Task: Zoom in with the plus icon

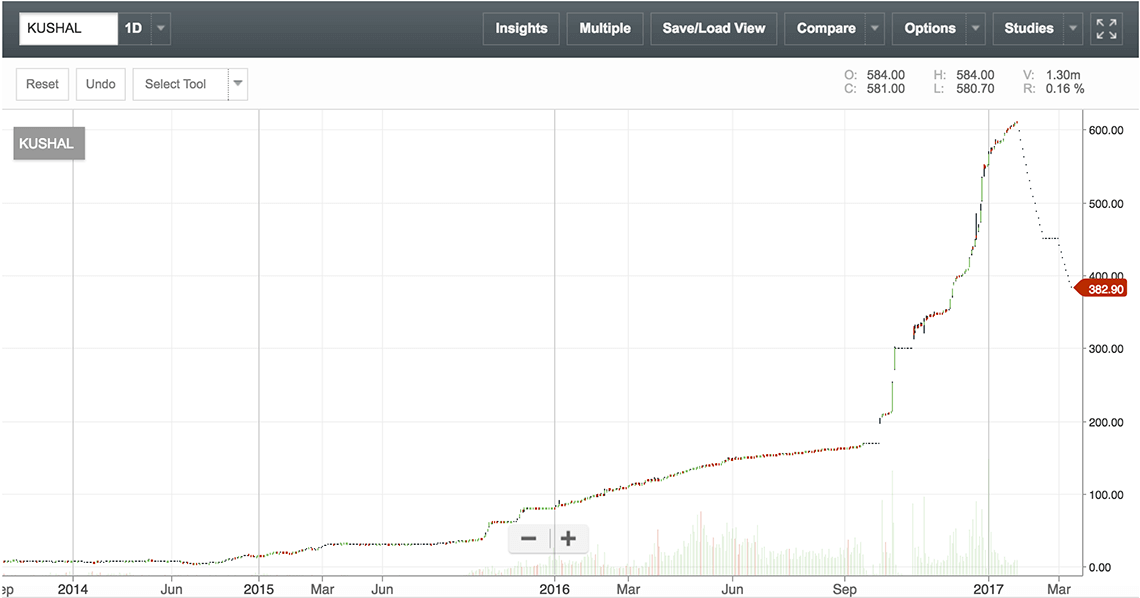Action: point(568,539)
